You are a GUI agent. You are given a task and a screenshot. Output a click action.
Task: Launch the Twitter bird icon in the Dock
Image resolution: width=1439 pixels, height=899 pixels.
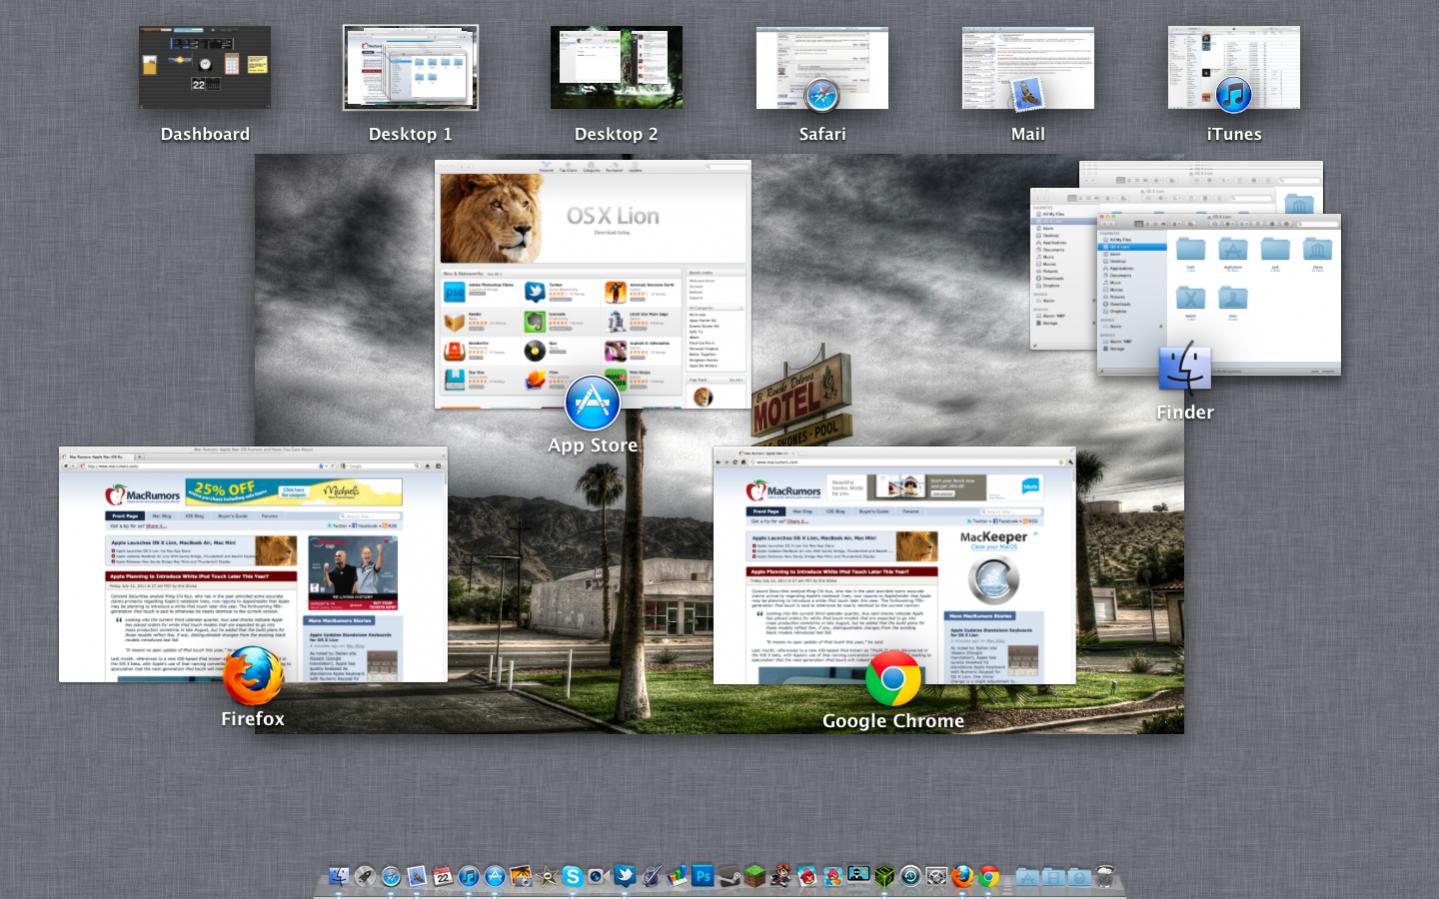click(x=624, y=876)
